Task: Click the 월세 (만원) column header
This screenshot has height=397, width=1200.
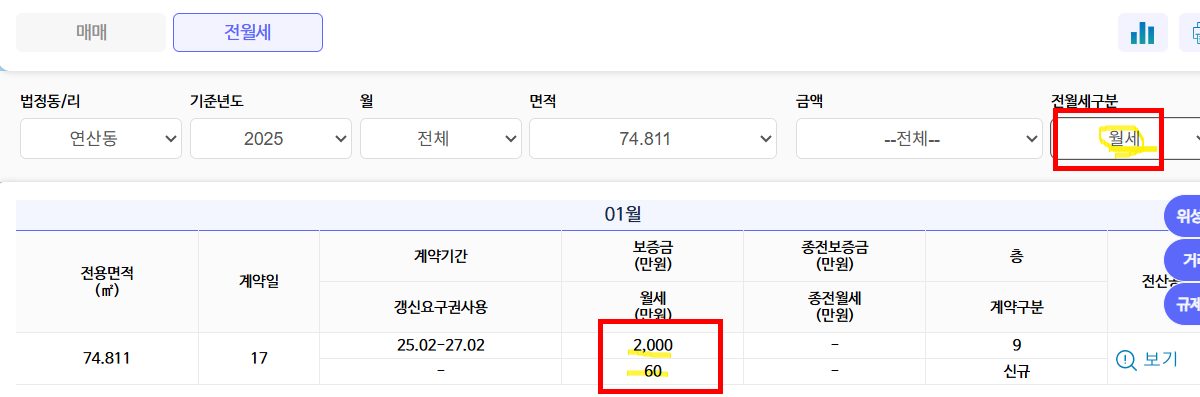Action: 653,307
